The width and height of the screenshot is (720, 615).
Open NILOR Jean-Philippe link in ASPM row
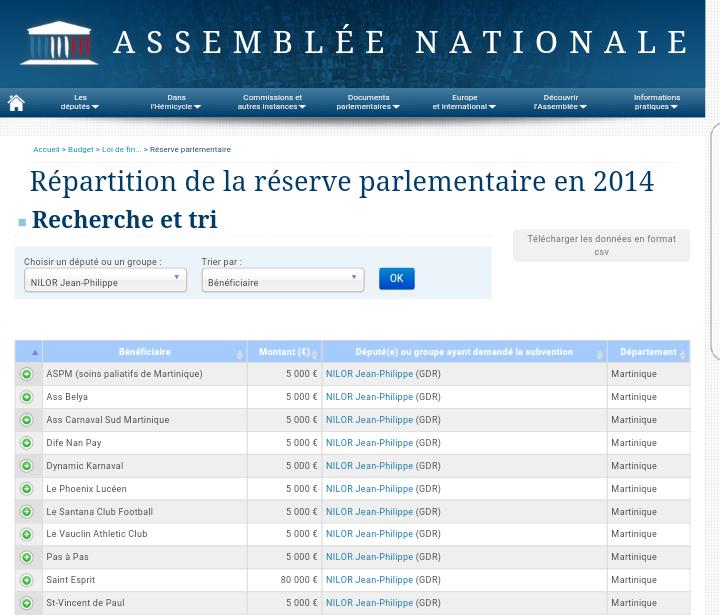click(x=369, y=374)
